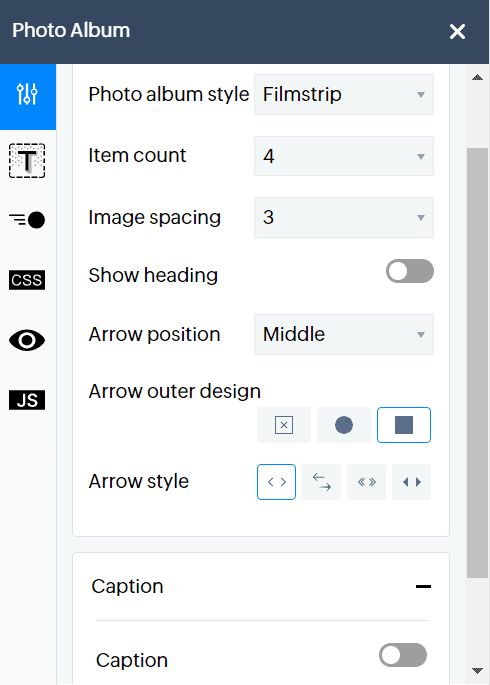Collapse the Caption section with minus
Image resolution: width=490 pixels, height=685 pixels.
click(423, 586)
